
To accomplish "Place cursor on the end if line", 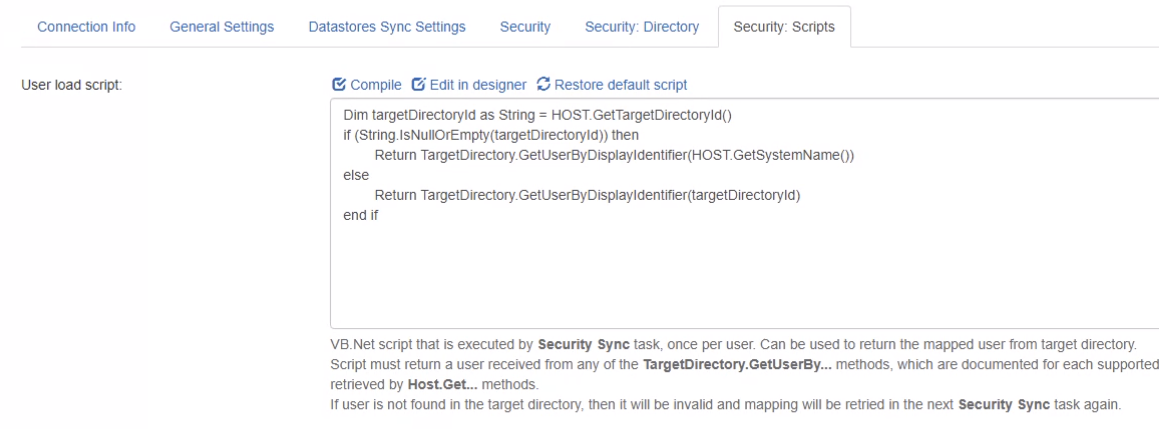I will click(x=360, y=215).
